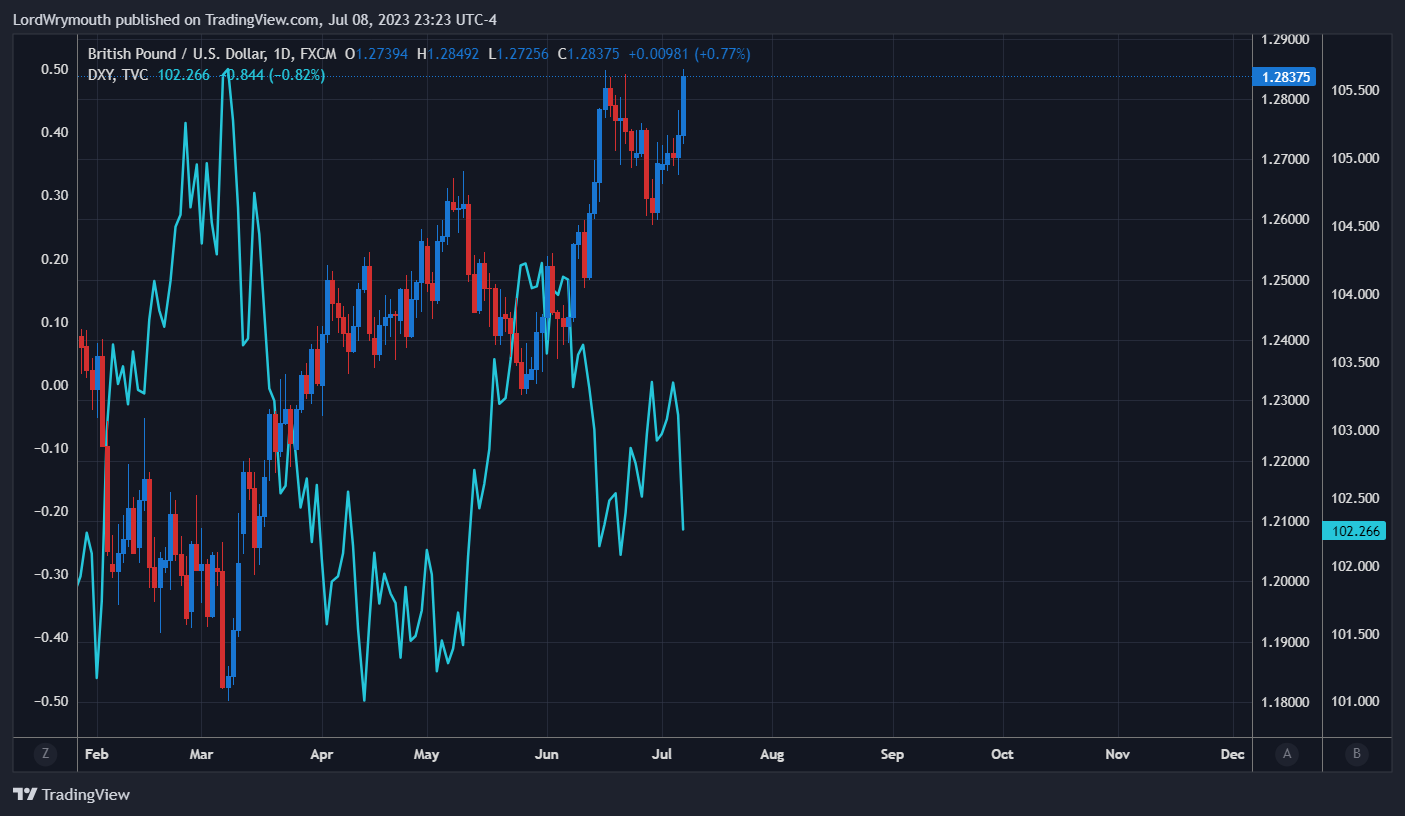Screen dimensions: 1405x816
Task: Click the 1.23000 price scale value
Action: (x=1286, y=401)
